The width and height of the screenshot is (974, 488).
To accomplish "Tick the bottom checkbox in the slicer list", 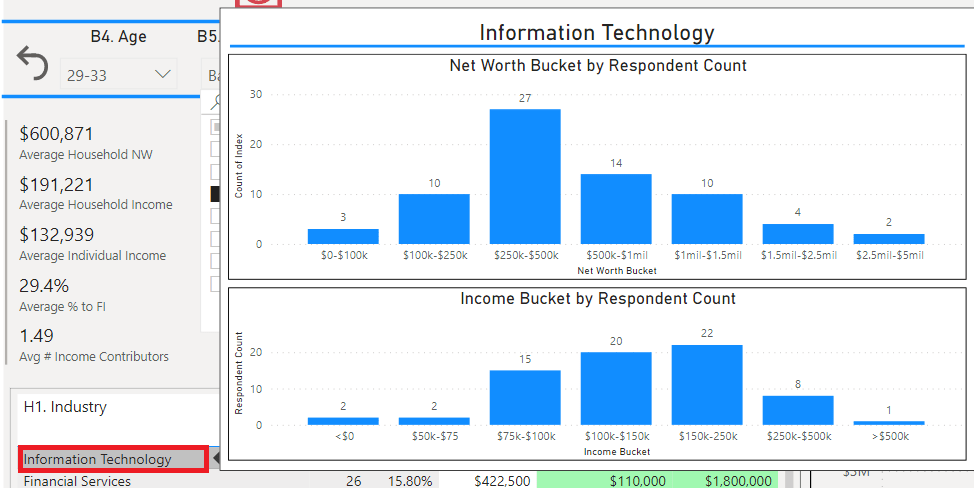I will 214,283.
